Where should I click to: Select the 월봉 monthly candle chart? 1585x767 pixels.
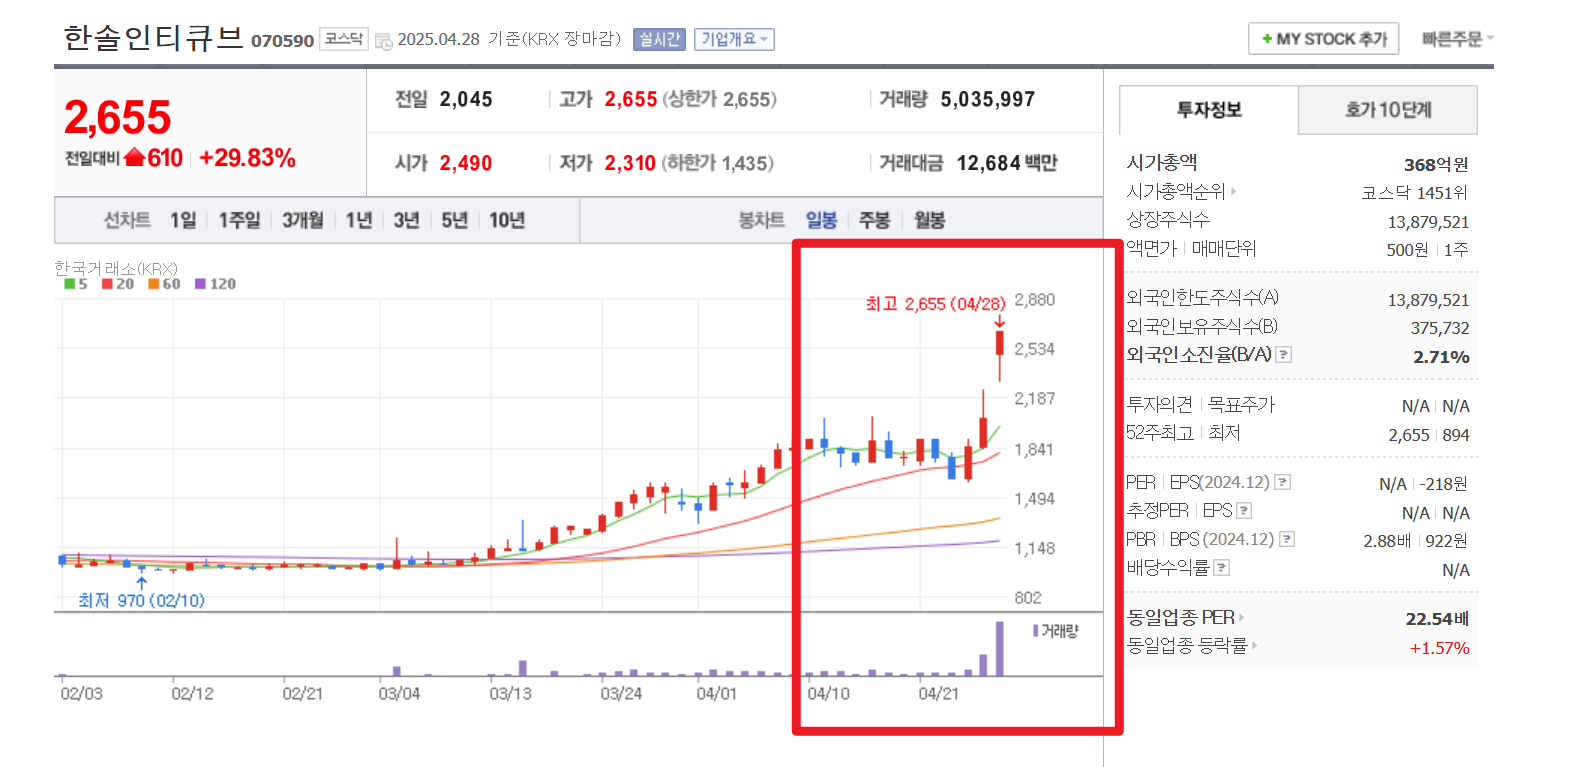(929, 220)
